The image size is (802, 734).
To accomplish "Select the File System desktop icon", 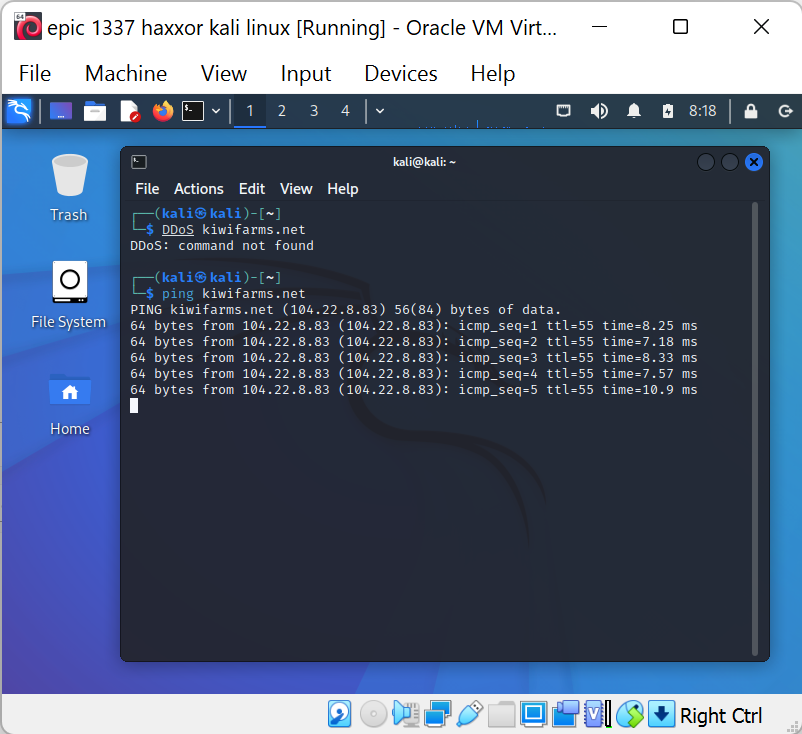I will point(69,295).
